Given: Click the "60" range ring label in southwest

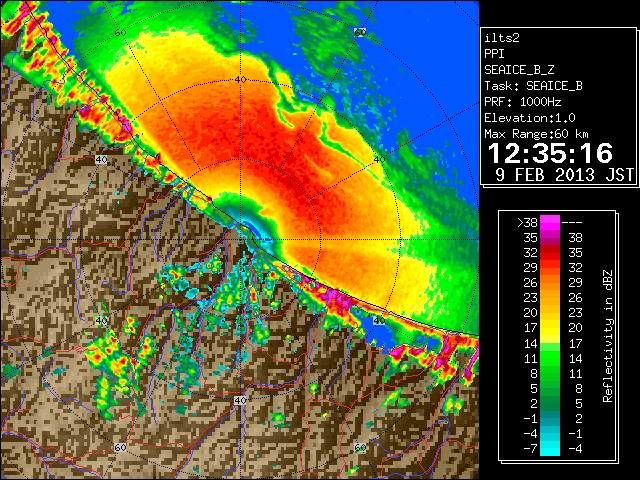Looking at the screenshot, I should pos(120,447).
